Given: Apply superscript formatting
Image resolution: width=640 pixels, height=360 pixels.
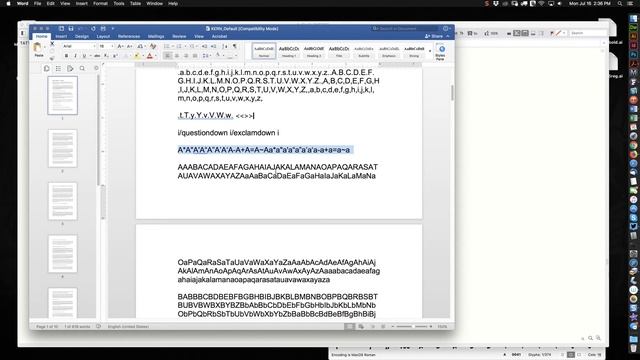Looking at the screenshot, I should tap(115, 56).
